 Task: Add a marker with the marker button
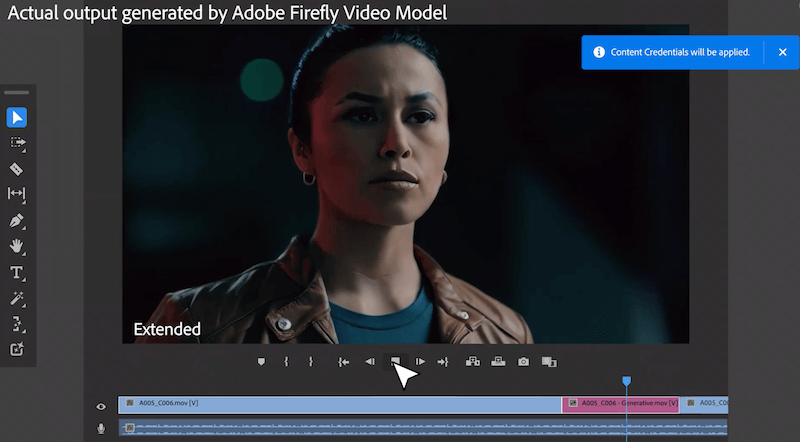(261, 362)
